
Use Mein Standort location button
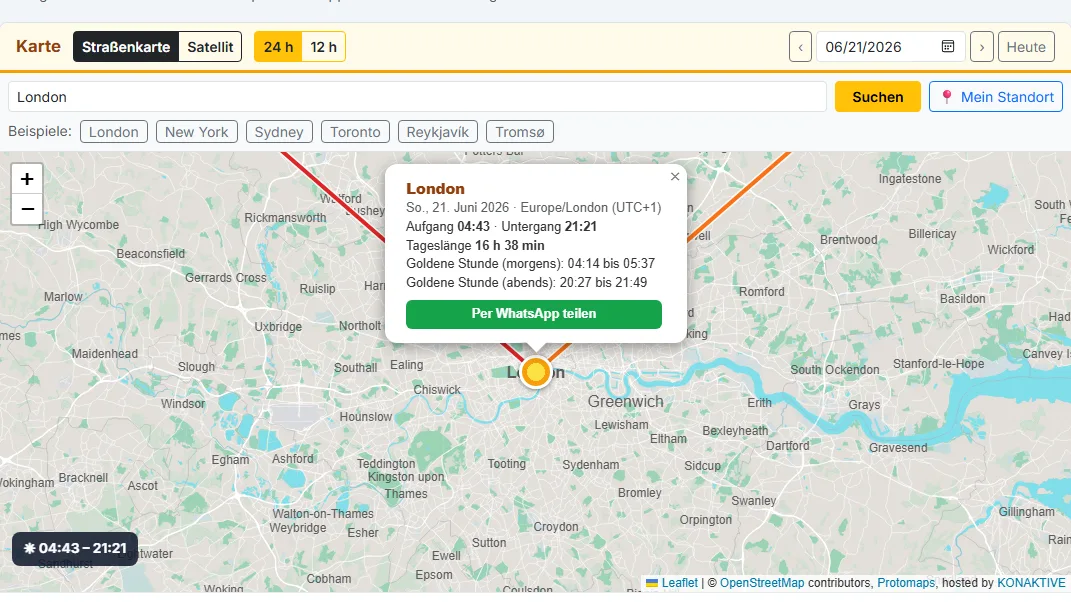[996, 97]
